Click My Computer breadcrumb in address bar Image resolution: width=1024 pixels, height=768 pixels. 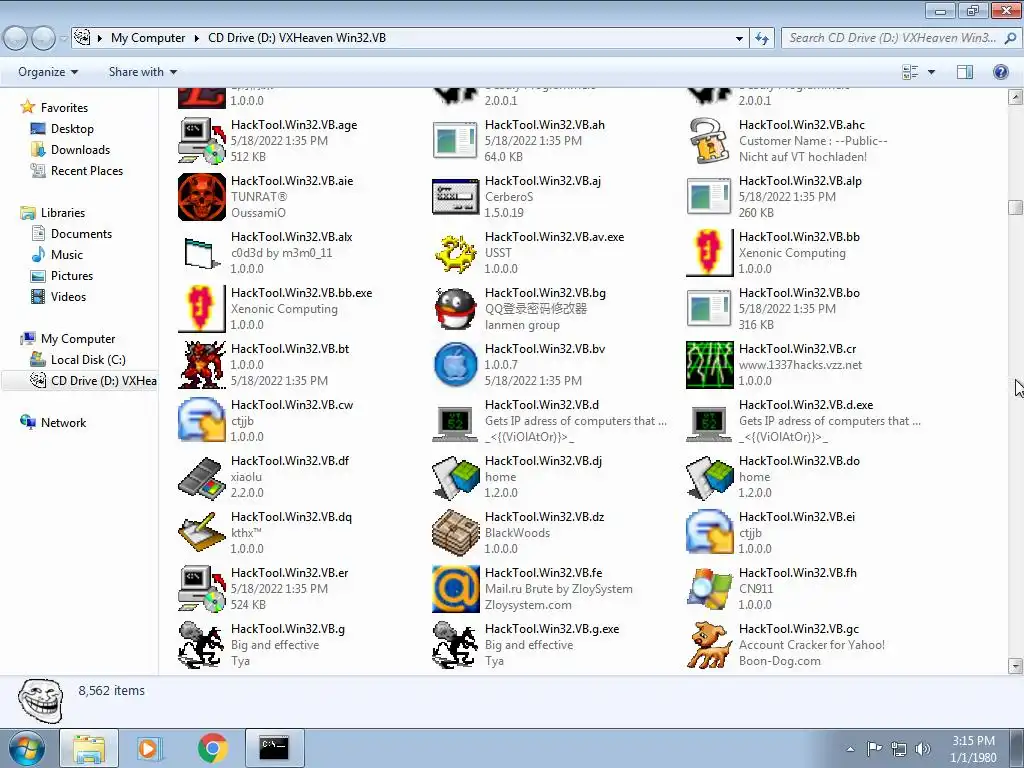click(x=148, y=38)
